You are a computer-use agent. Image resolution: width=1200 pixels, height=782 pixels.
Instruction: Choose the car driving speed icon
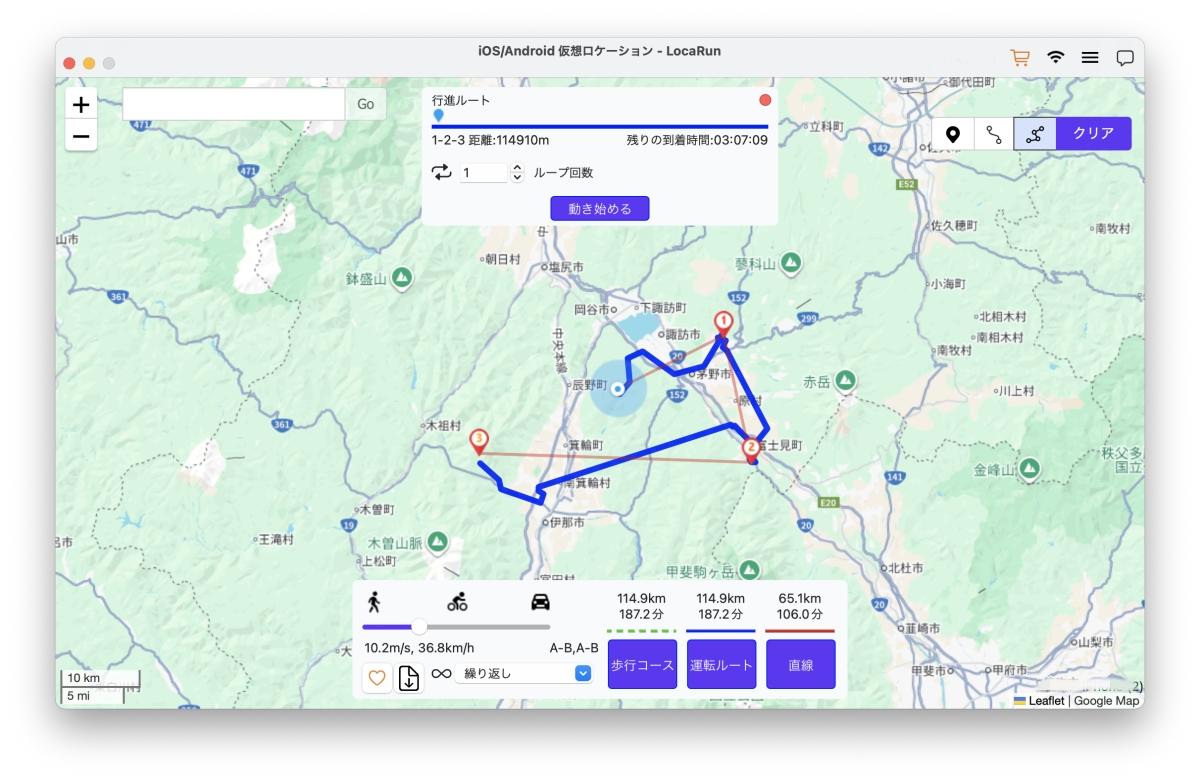[x=540, y=601]
